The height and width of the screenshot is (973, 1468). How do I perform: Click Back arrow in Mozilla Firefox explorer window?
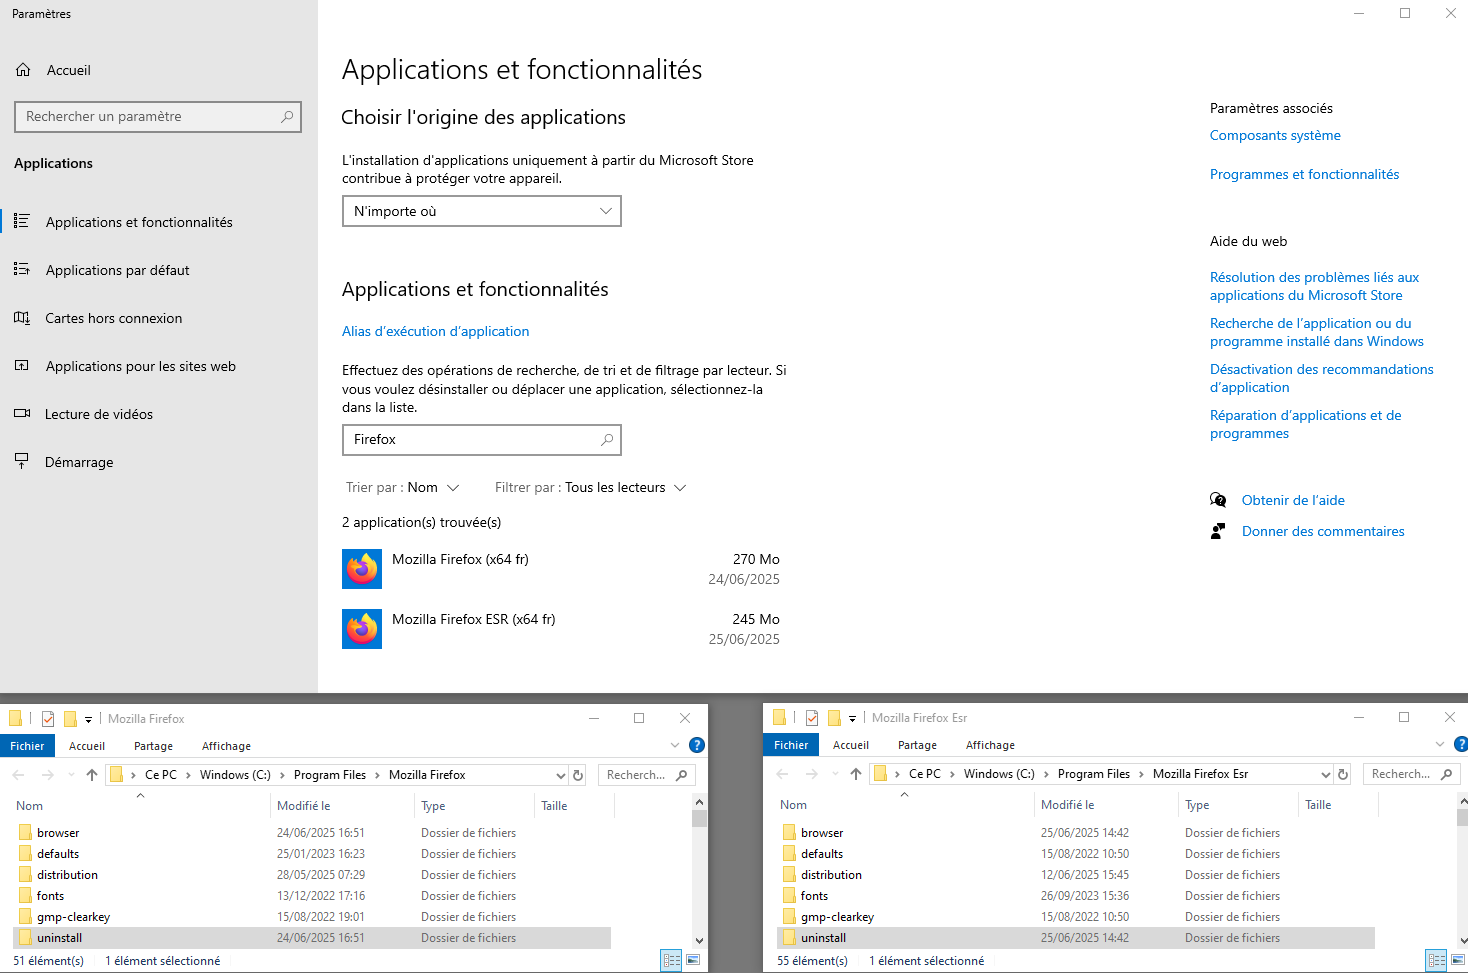point(18,775)
